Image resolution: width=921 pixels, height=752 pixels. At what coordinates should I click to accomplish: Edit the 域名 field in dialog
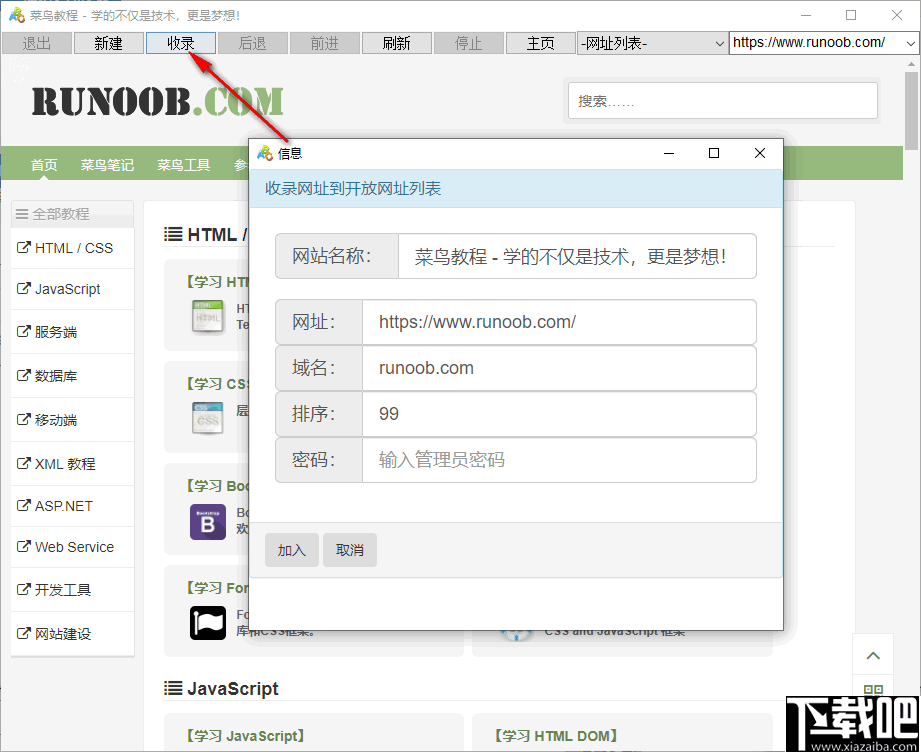click(559, 368)
